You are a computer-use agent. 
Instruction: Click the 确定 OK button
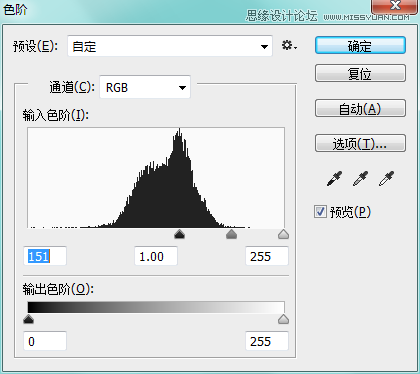[x=360, y=45]
